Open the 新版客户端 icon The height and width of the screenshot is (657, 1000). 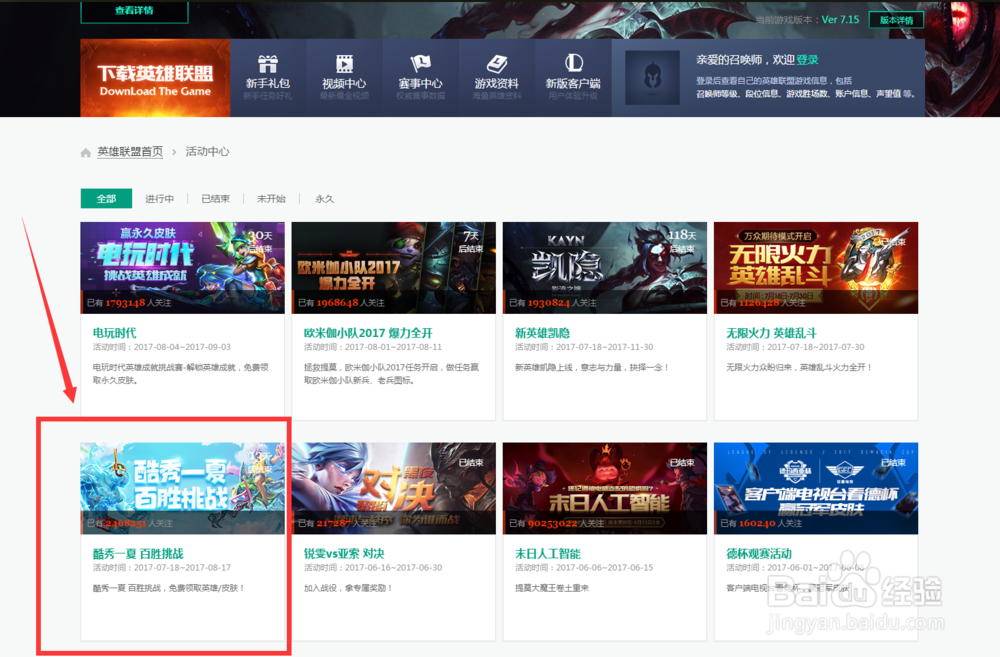point(573,63)
